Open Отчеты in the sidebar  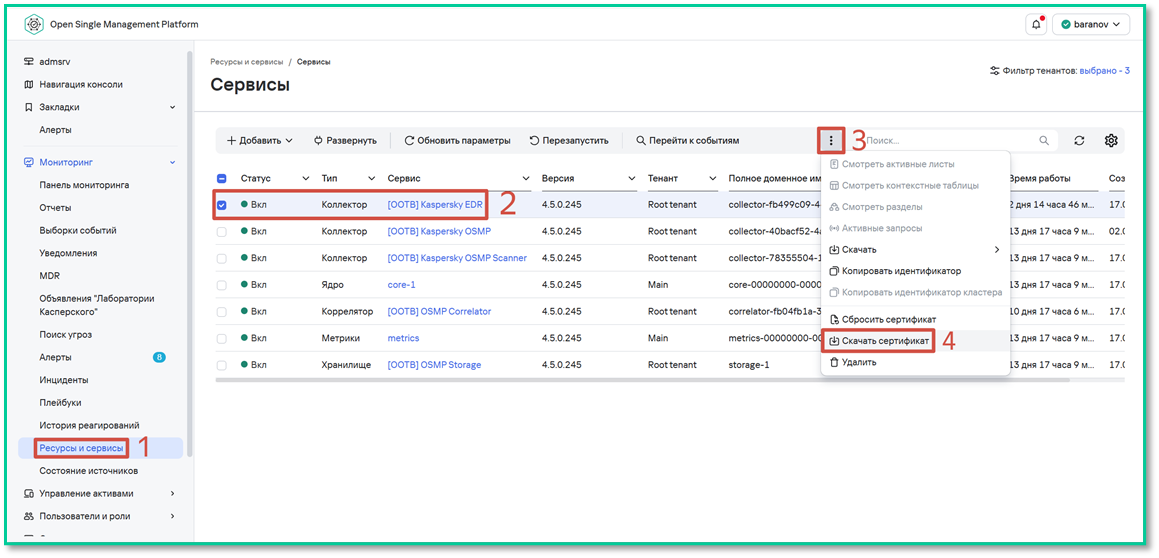55,208
